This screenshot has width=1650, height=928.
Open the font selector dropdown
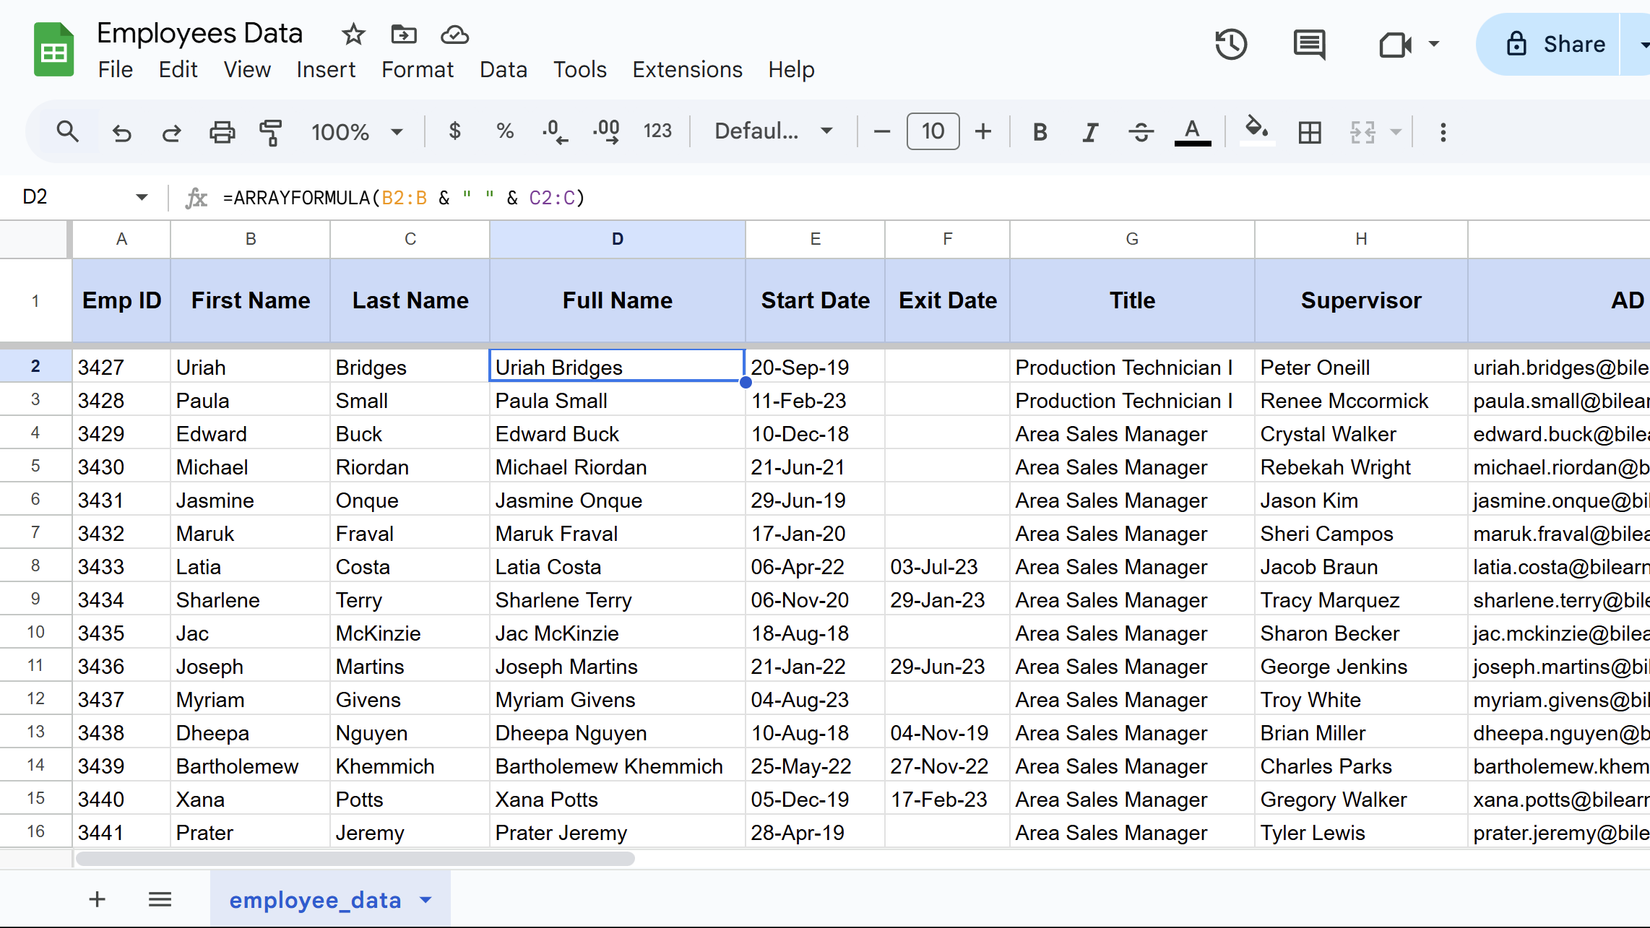click(772, 131)
